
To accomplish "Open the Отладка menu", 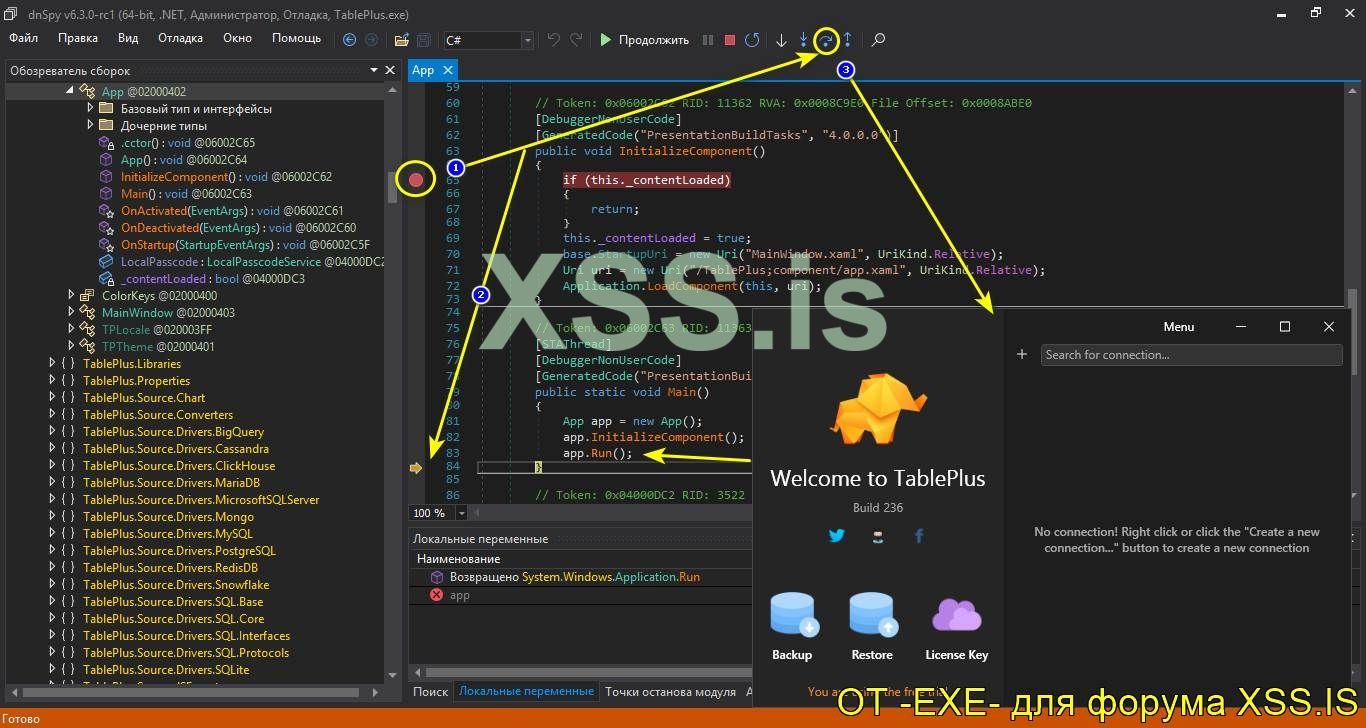I will (x=180, y=38).
